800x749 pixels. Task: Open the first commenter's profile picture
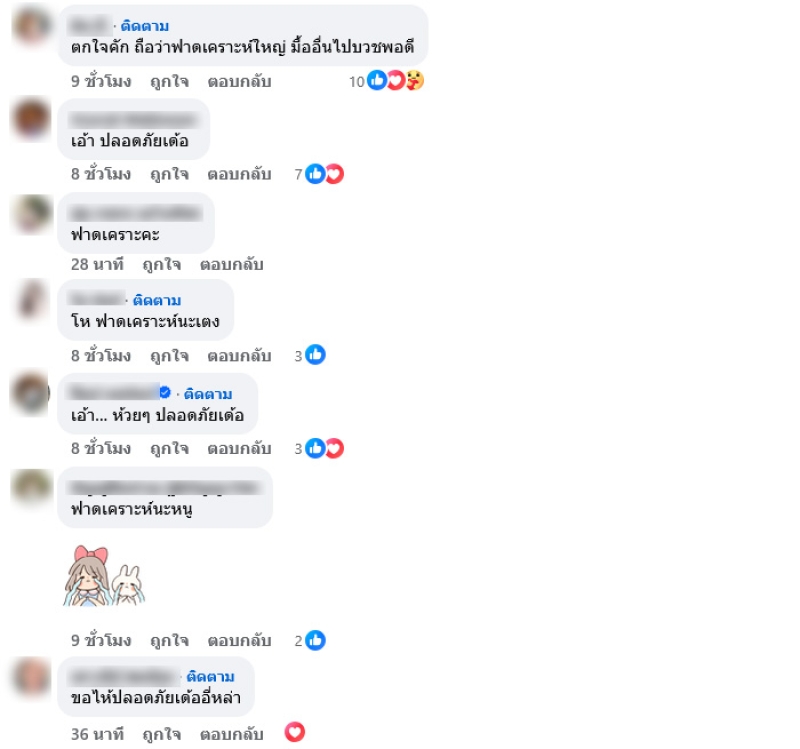pos(32,26)
